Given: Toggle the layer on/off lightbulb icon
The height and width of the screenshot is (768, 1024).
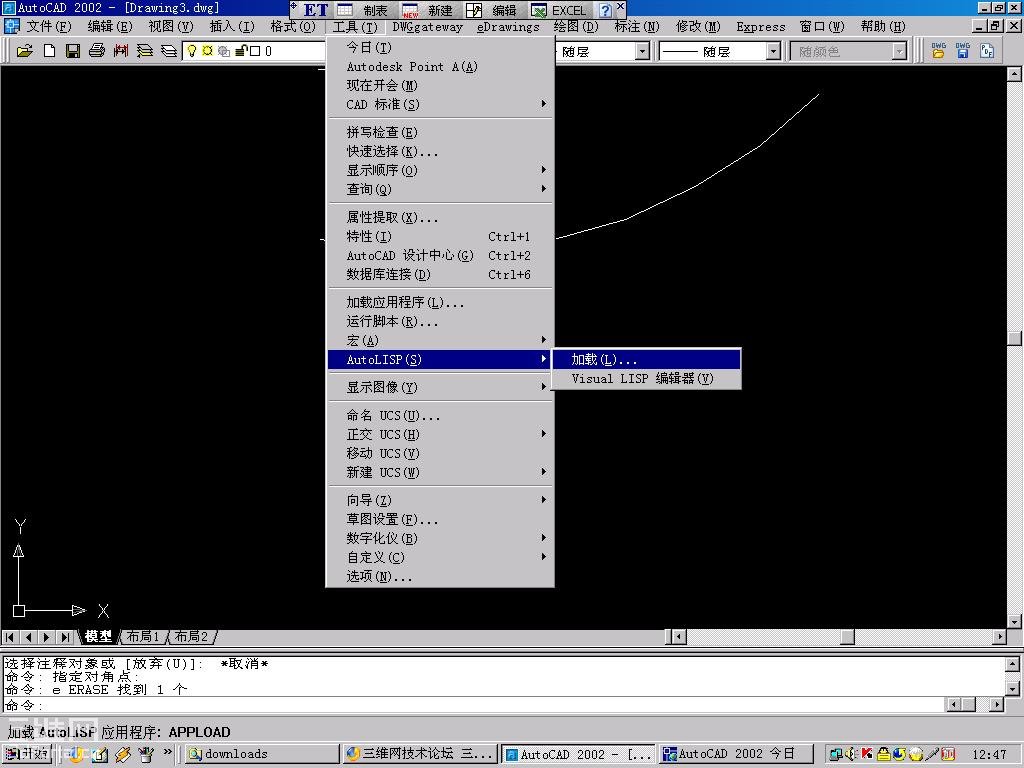Looking at the screenshot, I should 192,51.
